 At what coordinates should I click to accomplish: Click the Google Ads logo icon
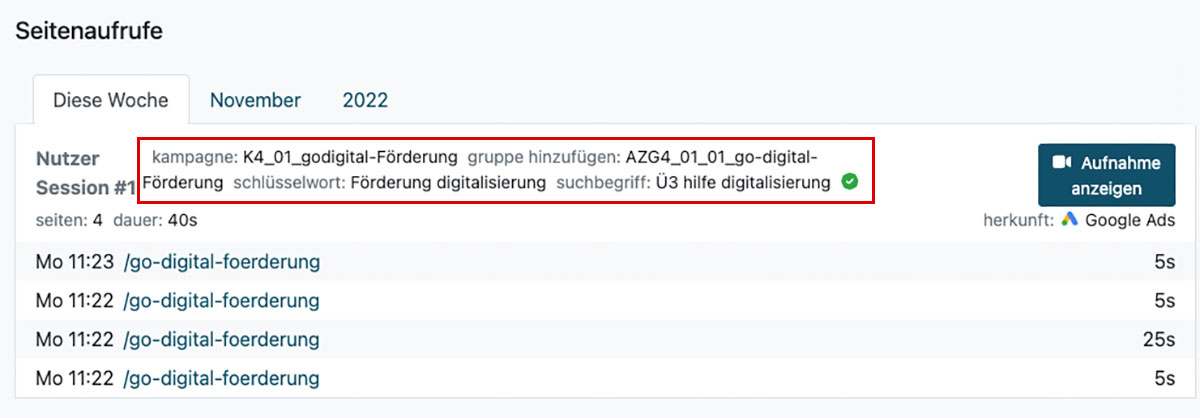point(1069,220)
